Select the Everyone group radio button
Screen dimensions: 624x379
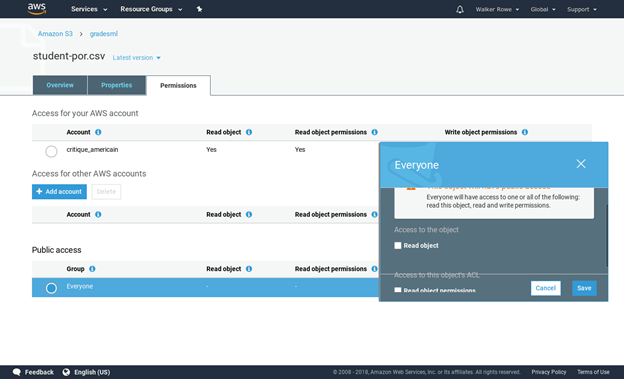pyautogui.click(x=51, y=288)
